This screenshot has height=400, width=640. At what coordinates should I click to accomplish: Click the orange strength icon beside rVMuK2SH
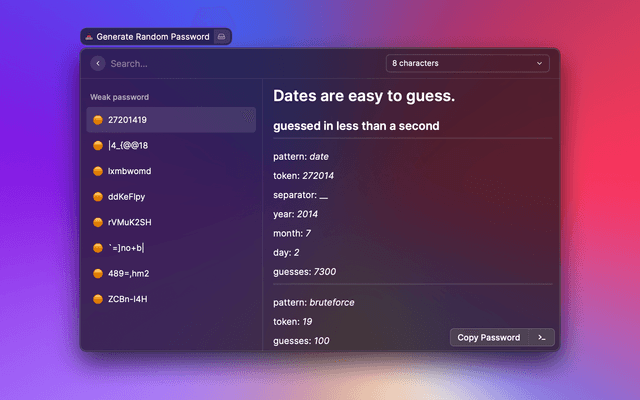[x=97, y=222]
